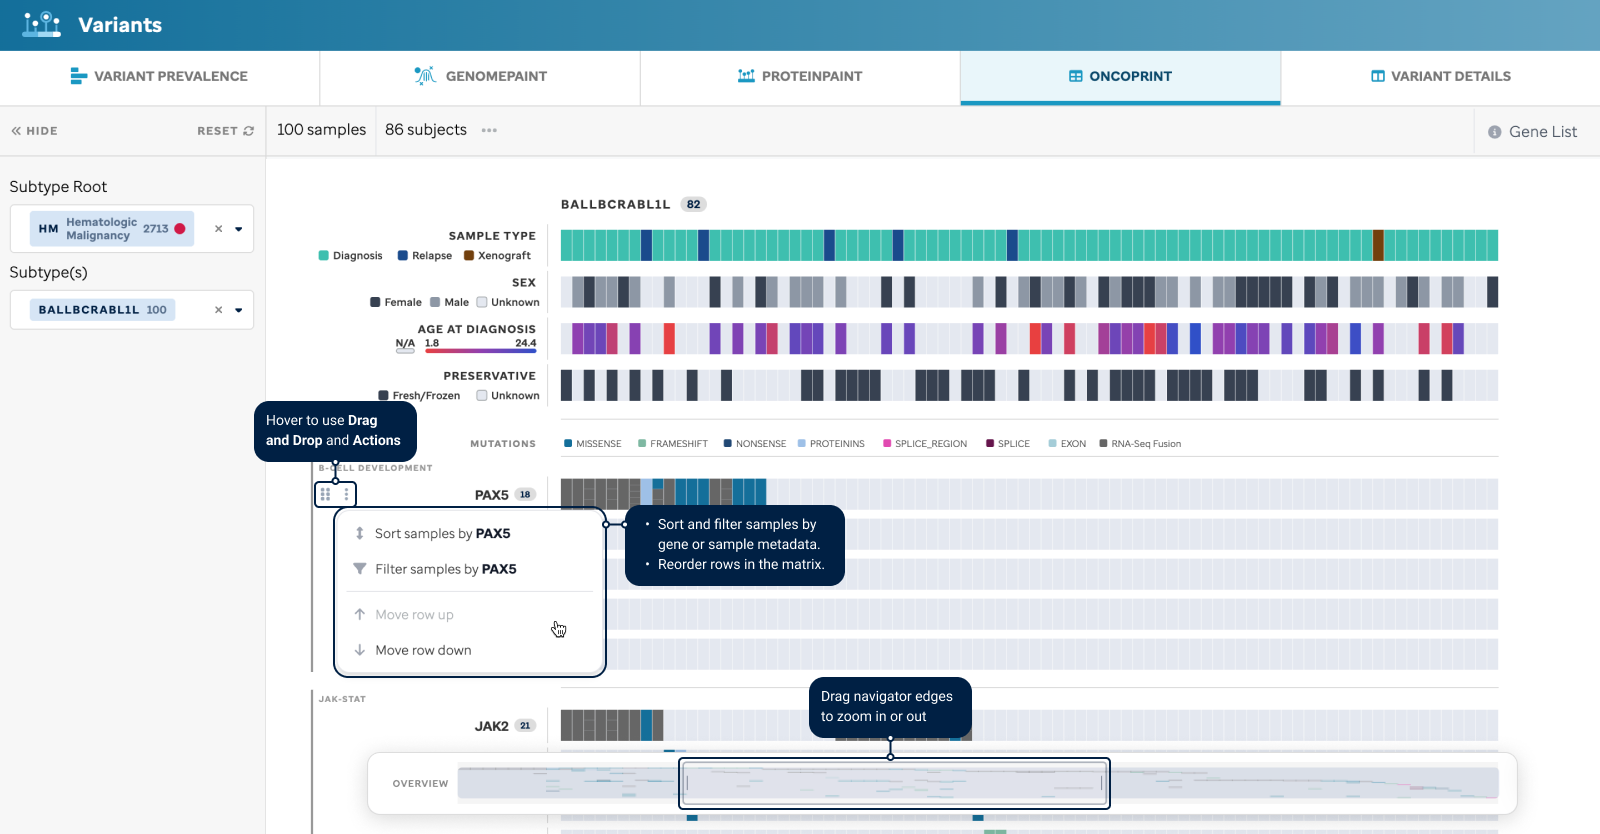This screenshot has width=1600, height=834.
Task: Expand the Subtype(s) dropdown arrow
Action: coord(239,310)
